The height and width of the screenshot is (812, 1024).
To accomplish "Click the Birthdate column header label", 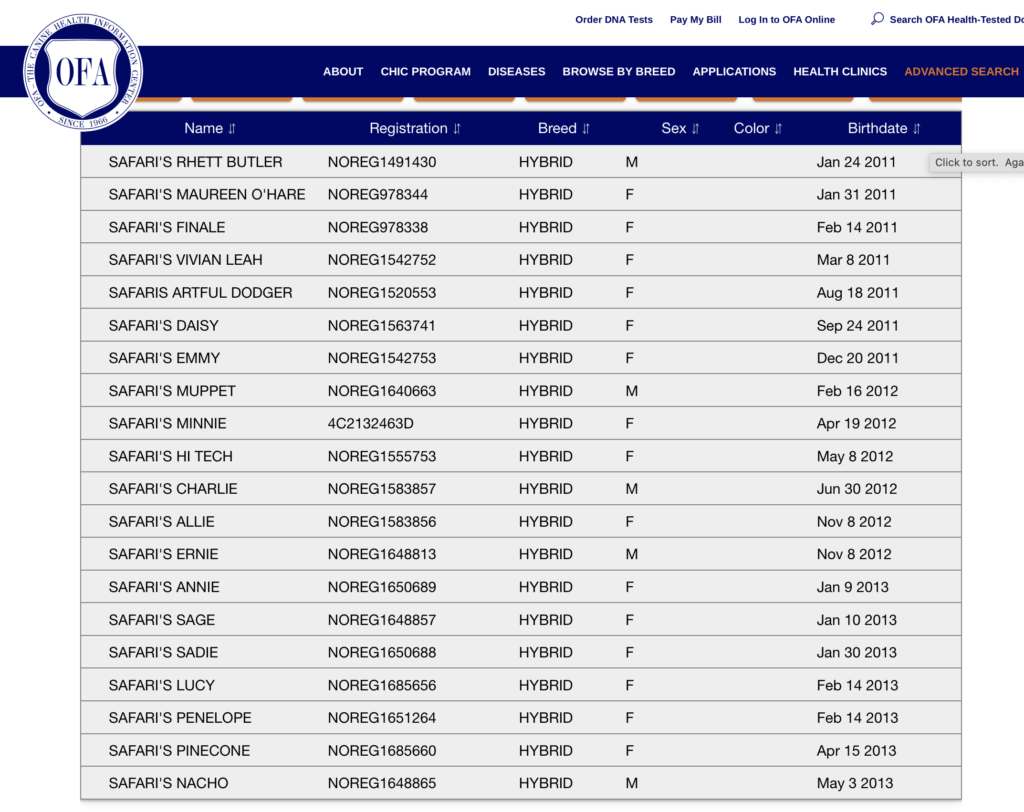I will point(877,129).
